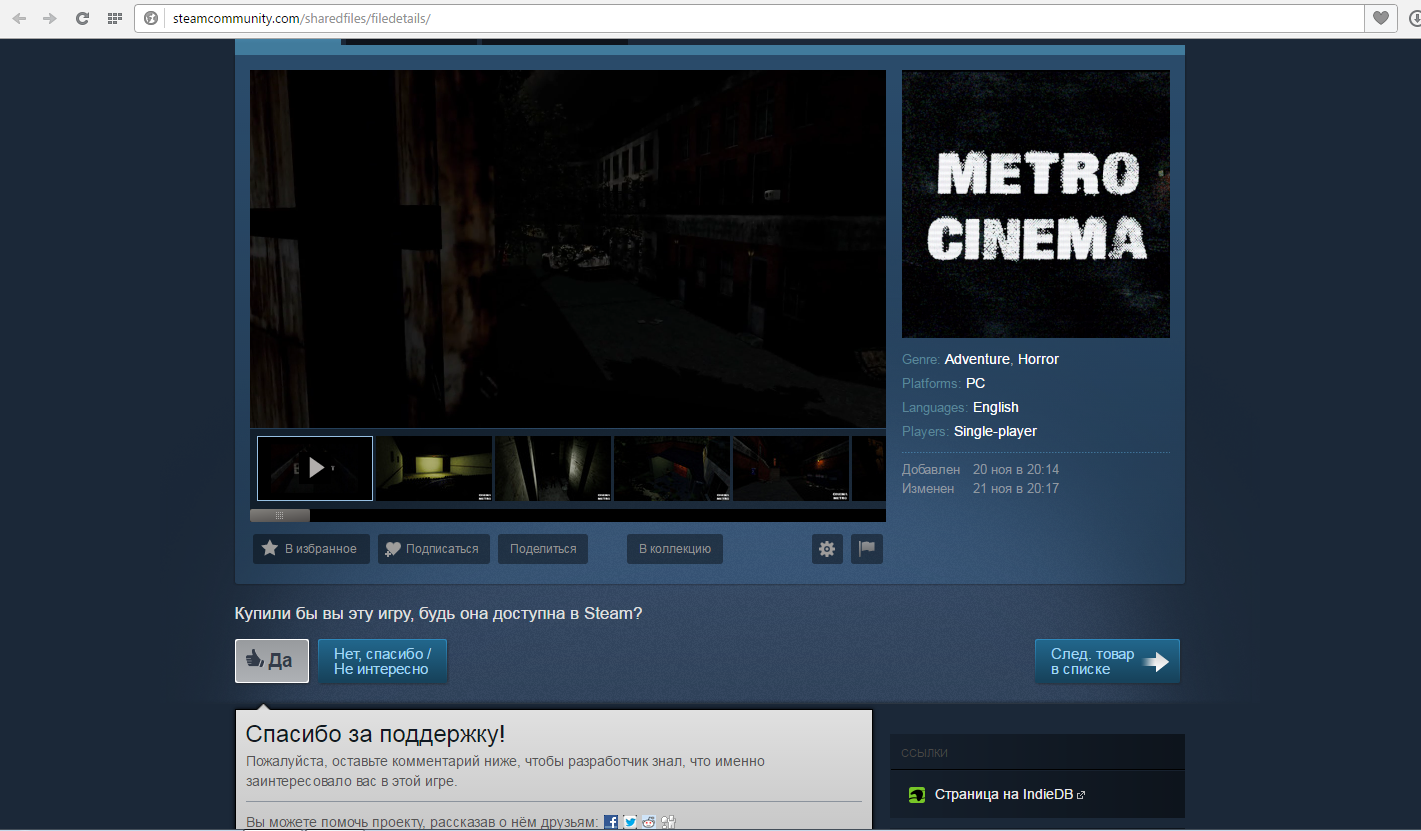Share on Reddit icon

pyautogui.click(x=649, y=822)
